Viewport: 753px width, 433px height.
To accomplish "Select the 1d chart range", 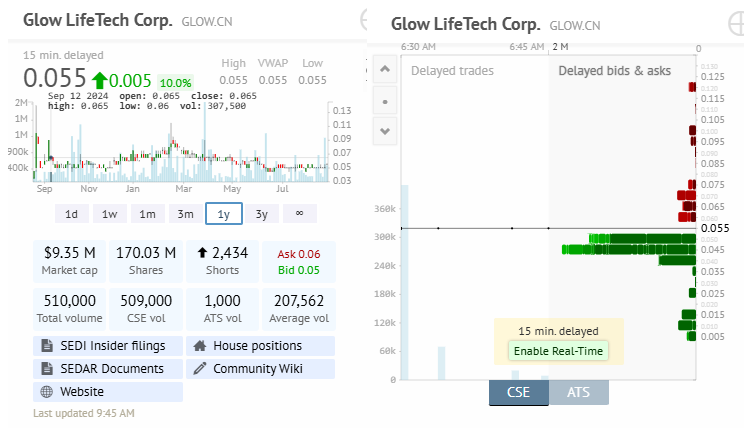I will (x=72, y=214).
